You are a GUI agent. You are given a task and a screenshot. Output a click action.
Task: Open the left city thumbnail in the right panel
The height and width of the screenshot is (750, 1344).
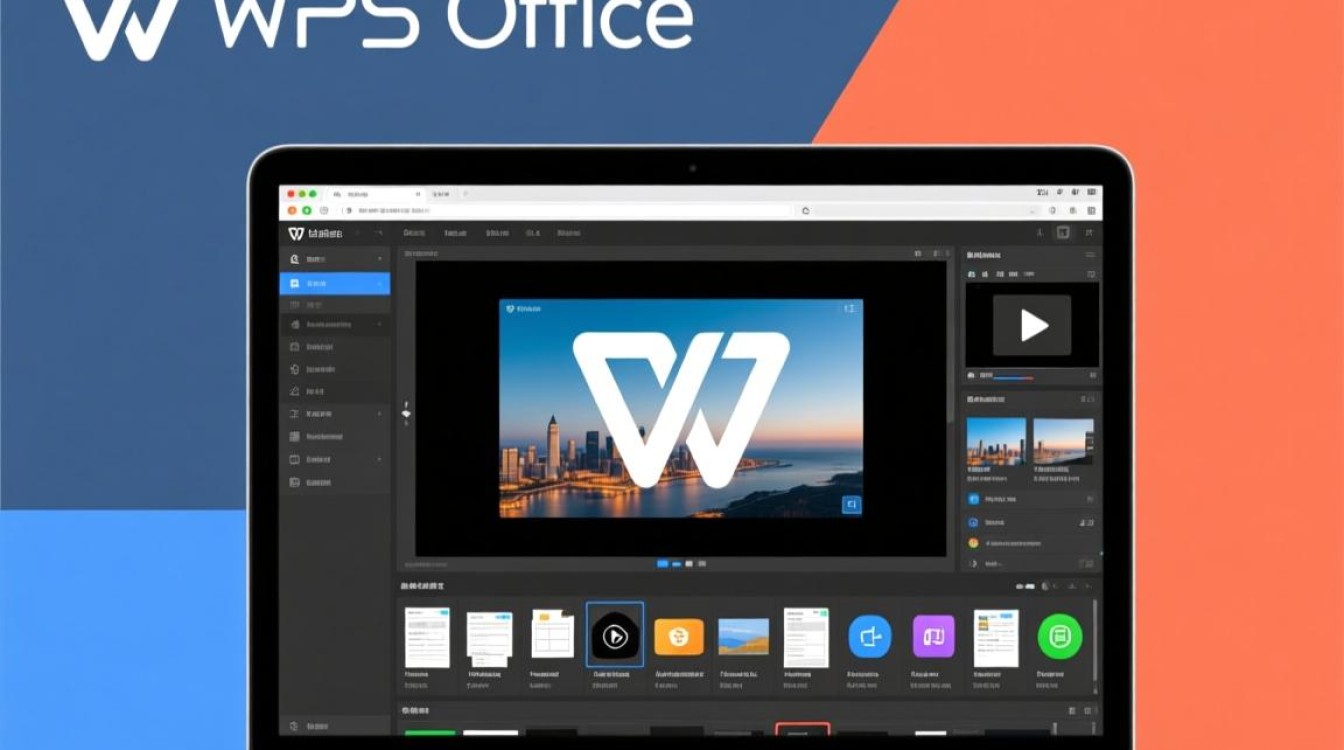996,441
